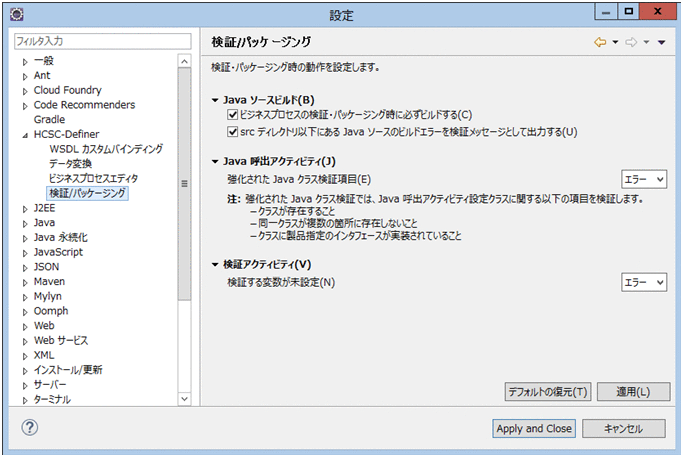
Task: Click the Eclipse icon in the title bar
Action: click(17, 15)
